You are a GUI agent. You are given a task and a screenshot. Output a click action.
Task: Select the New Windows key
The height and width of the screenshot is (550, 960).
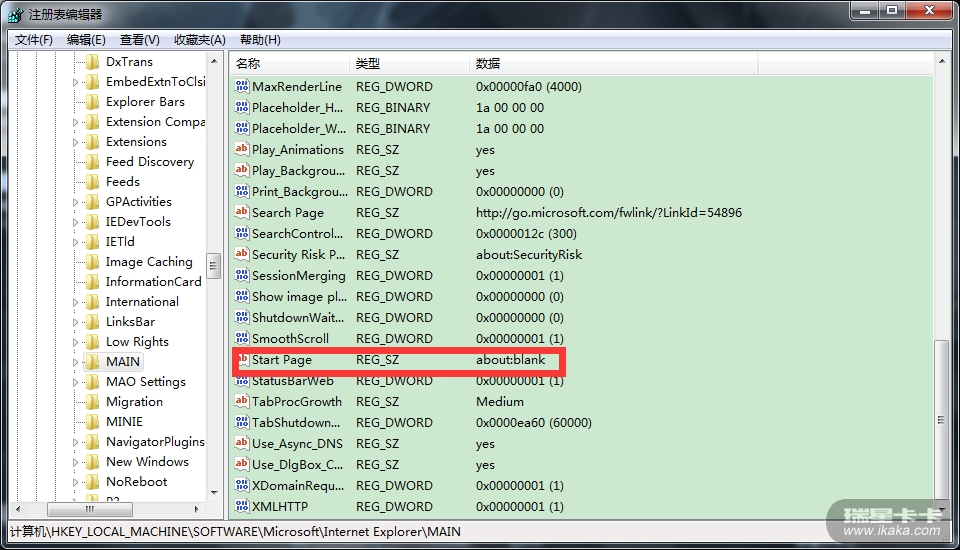tap(148, 462)
